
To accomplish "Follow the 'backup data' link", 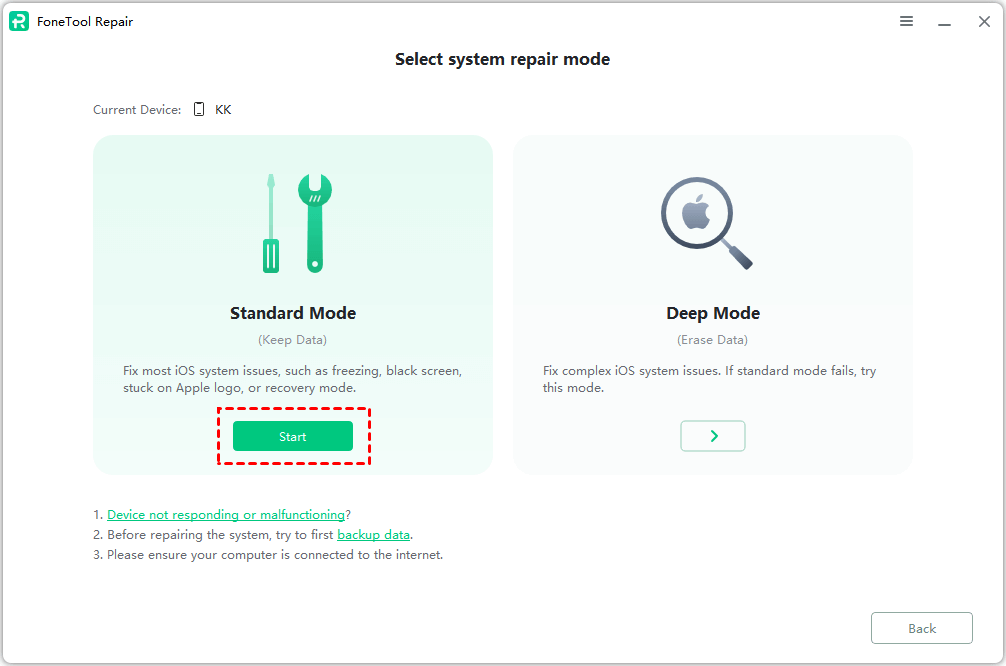I will [373, 535].
